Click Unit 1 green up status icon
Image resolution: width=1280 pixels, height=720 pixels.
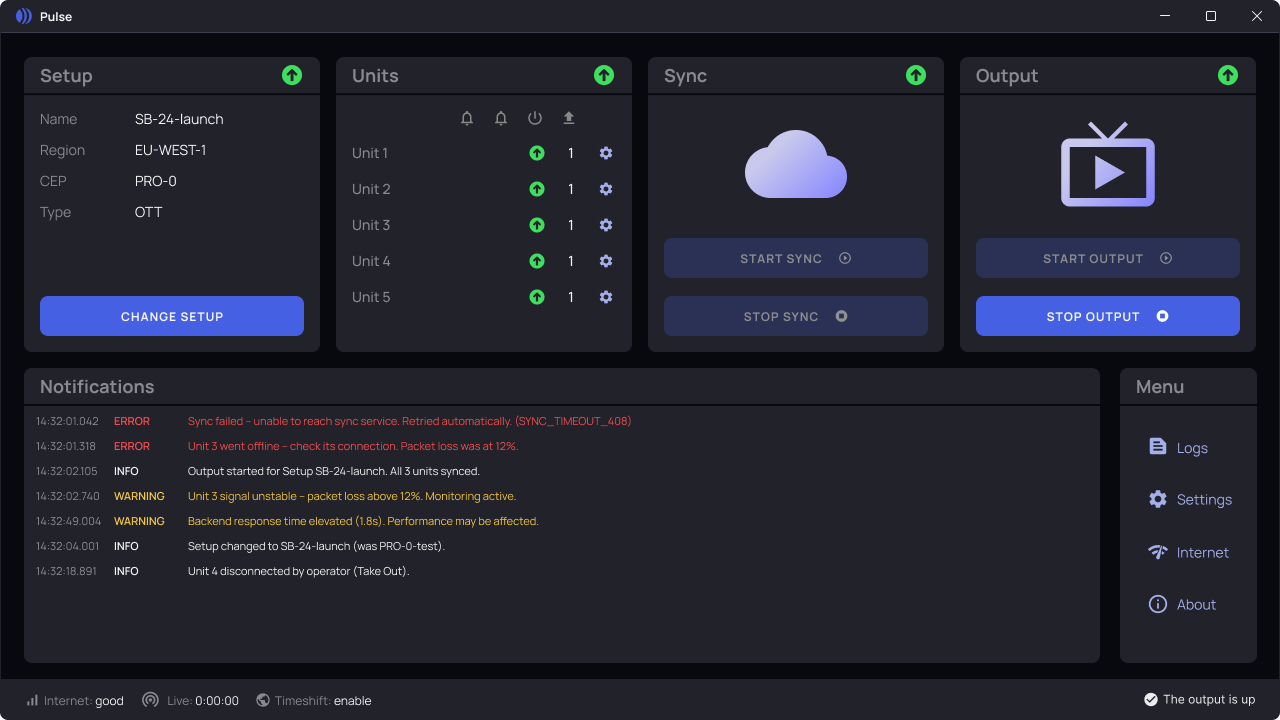pos(537,153)
